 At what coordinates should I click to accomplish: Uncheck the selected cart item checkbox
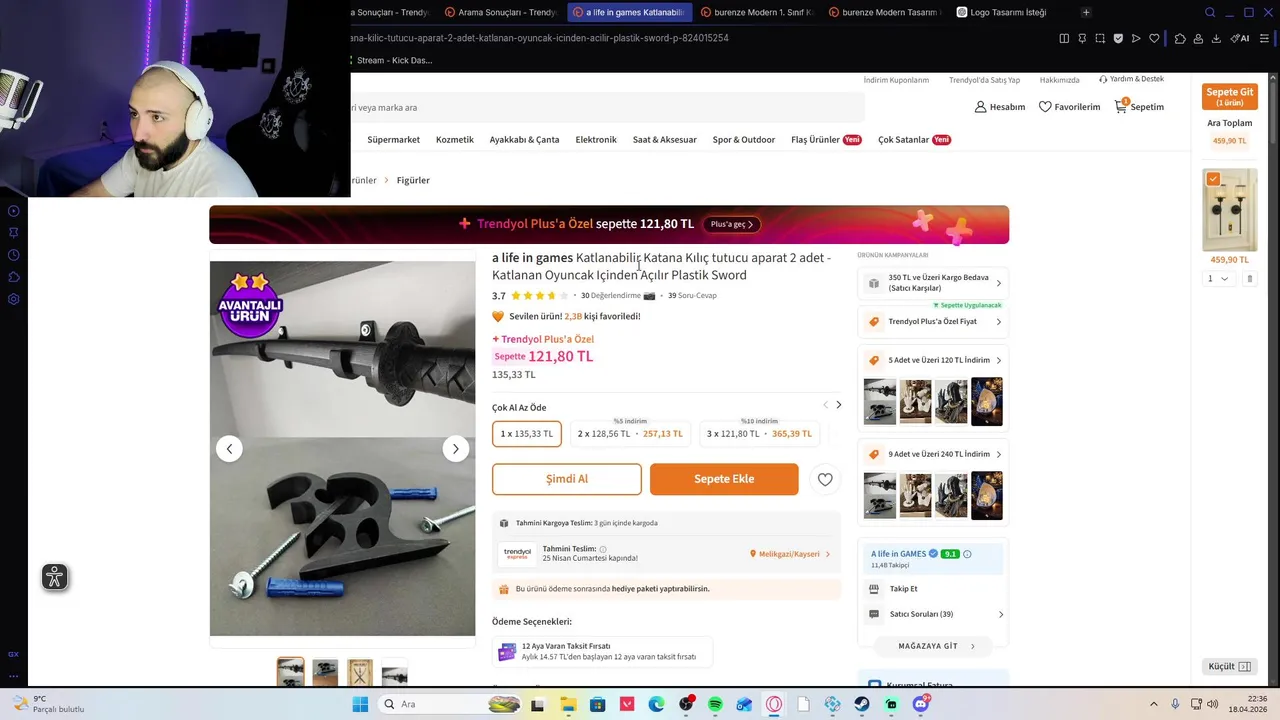coord(1213,179)
